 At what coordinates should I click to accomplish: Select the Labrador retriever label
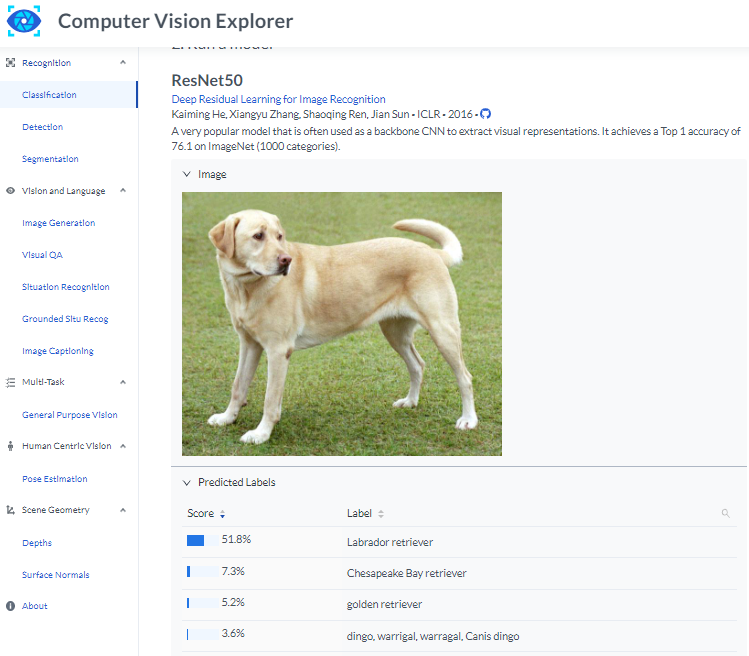pos(390,542)
